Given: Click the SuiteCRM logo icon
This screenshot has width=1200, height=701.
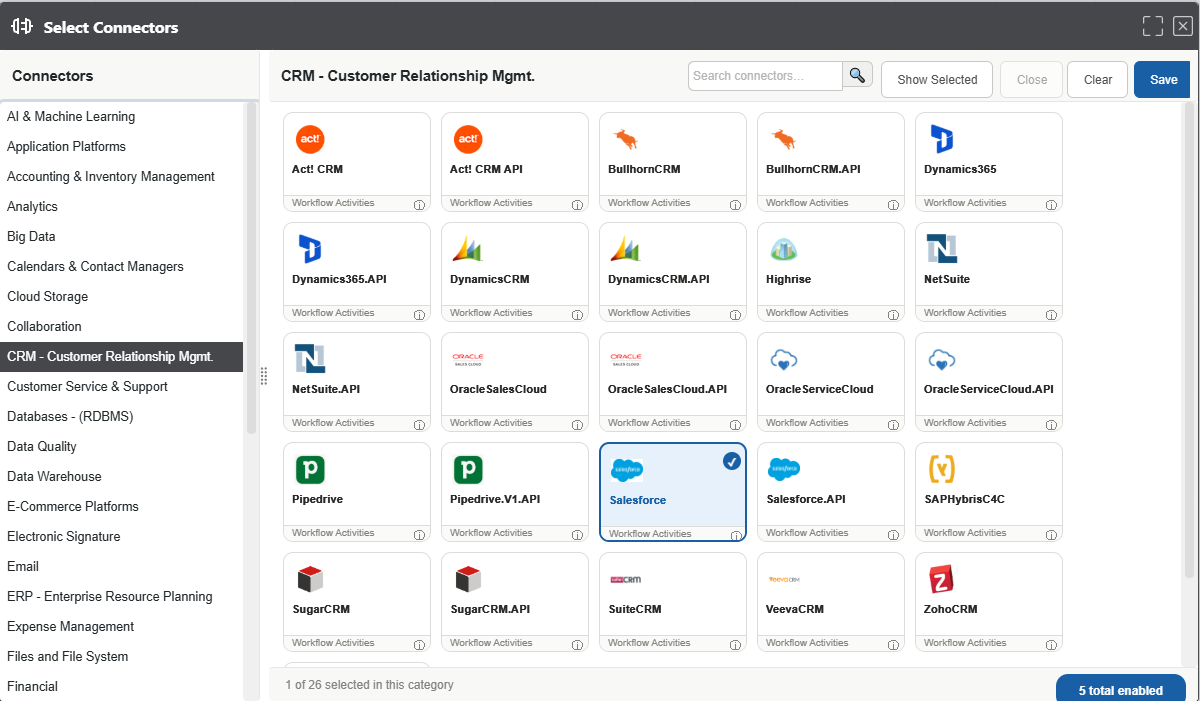Looking at the screenshot, I should [626, 579].
